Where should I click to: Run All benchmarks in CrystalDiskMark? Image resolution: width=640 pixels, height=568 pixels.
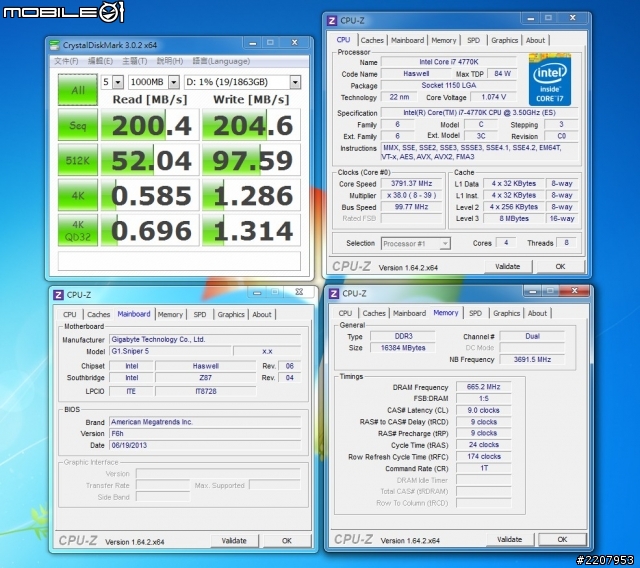coord(78,90)
